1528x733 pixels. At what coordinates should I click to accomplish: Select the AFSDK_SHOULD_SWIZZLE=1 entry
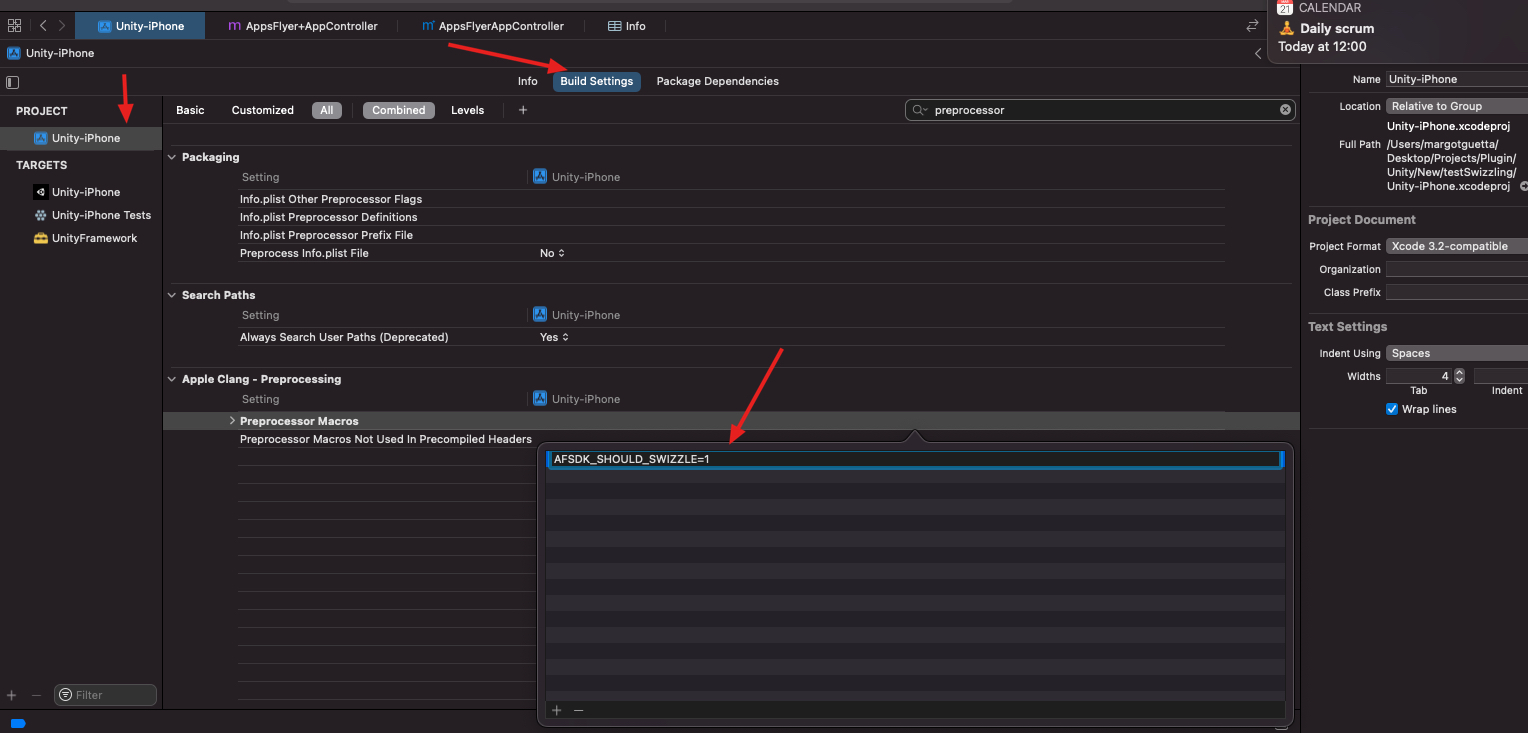coord(915,459)
